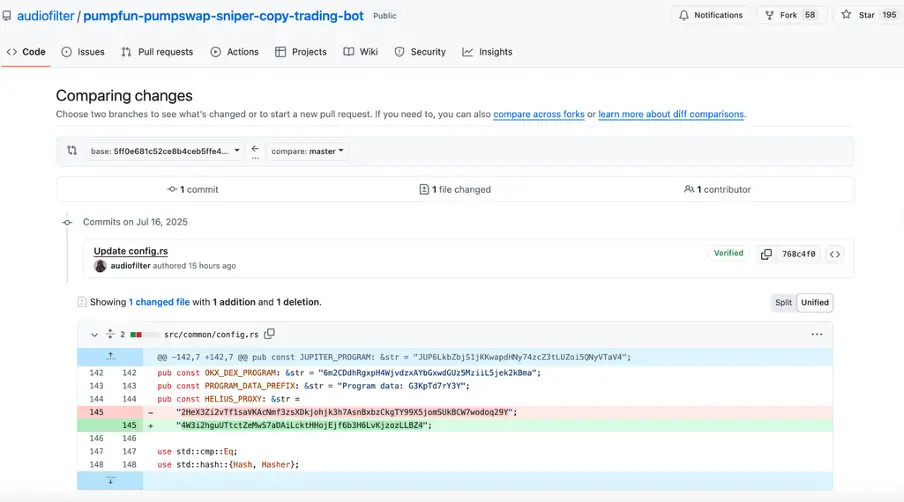The width and height of the screenshot is (904, 502).
Task: Open the Pull requests tab
Action: click(x=157, y=52)
